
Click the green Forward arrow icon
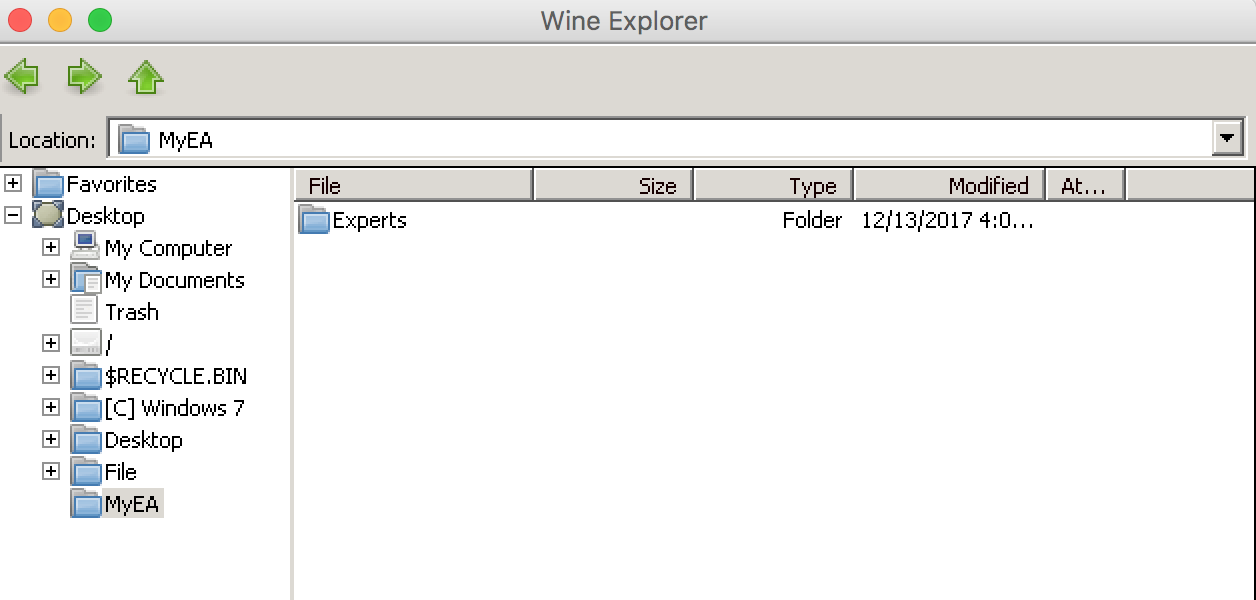tap(84, 76)
